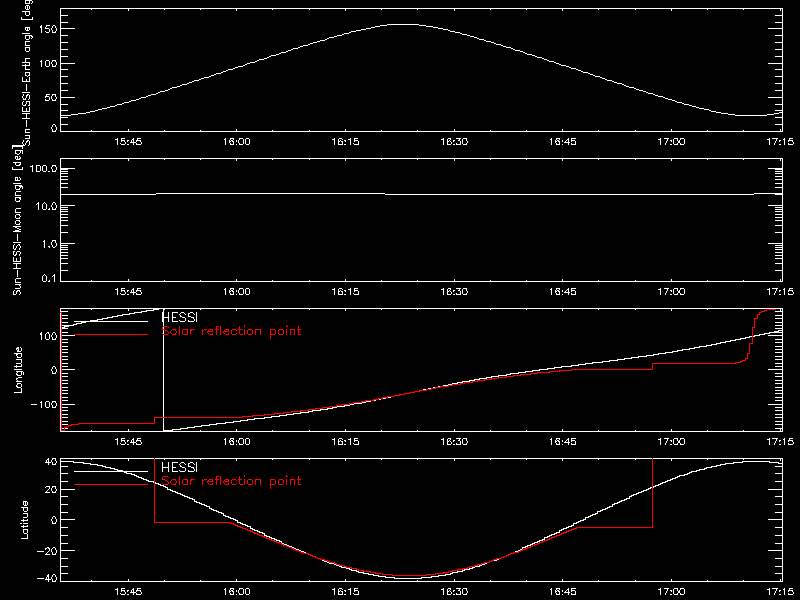Click 17:00 under the Longitude plot

(671, 441)
